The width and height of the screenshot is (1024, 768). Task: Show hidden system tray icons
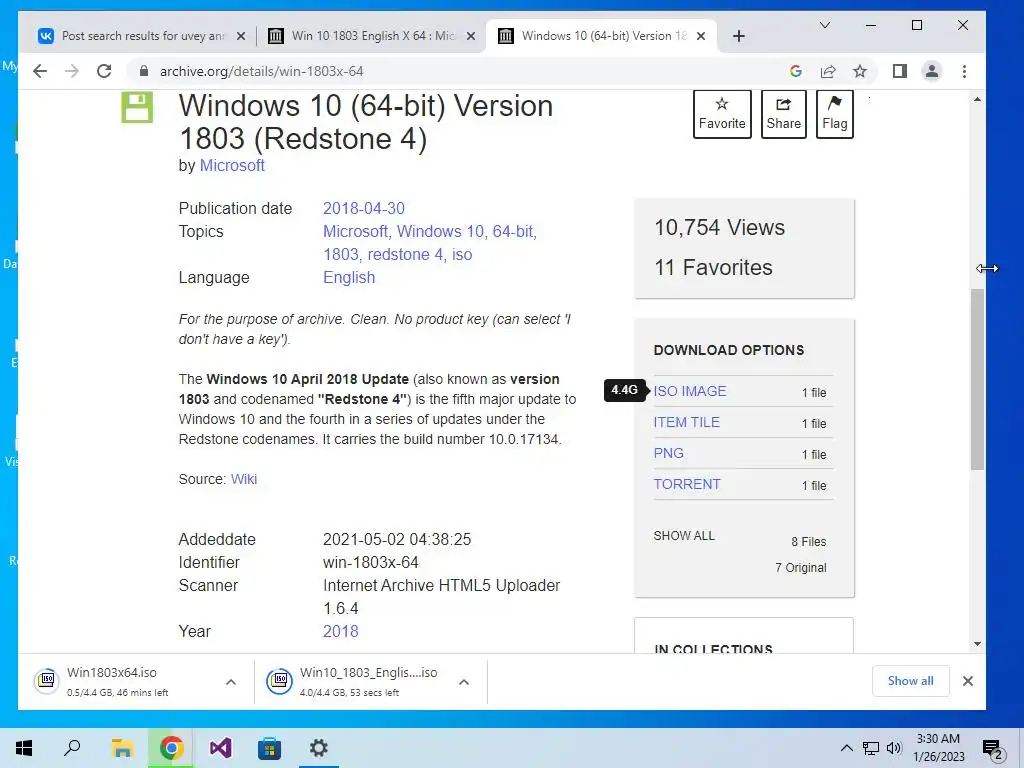[846, 748]
